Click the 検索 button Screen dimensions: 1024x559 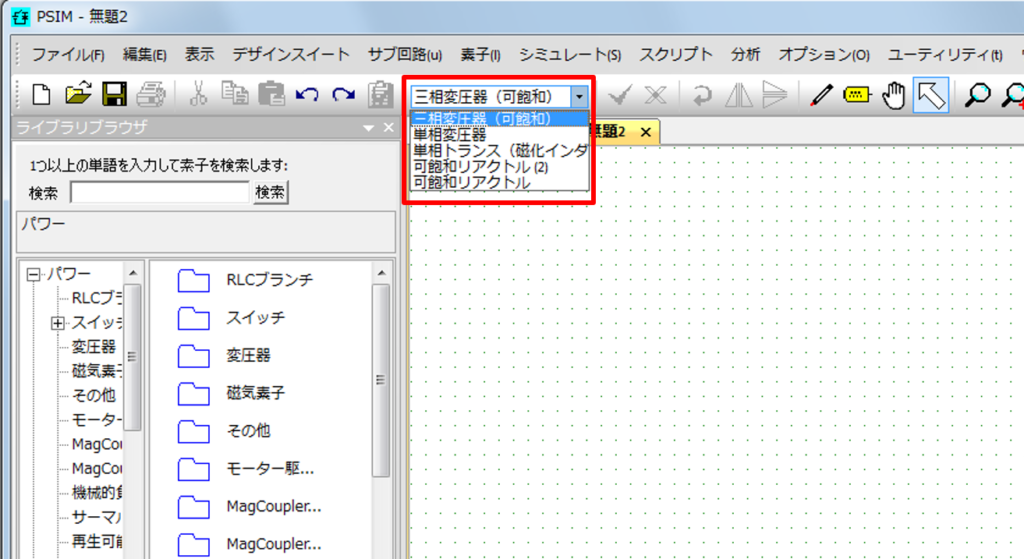click(270, 192)
